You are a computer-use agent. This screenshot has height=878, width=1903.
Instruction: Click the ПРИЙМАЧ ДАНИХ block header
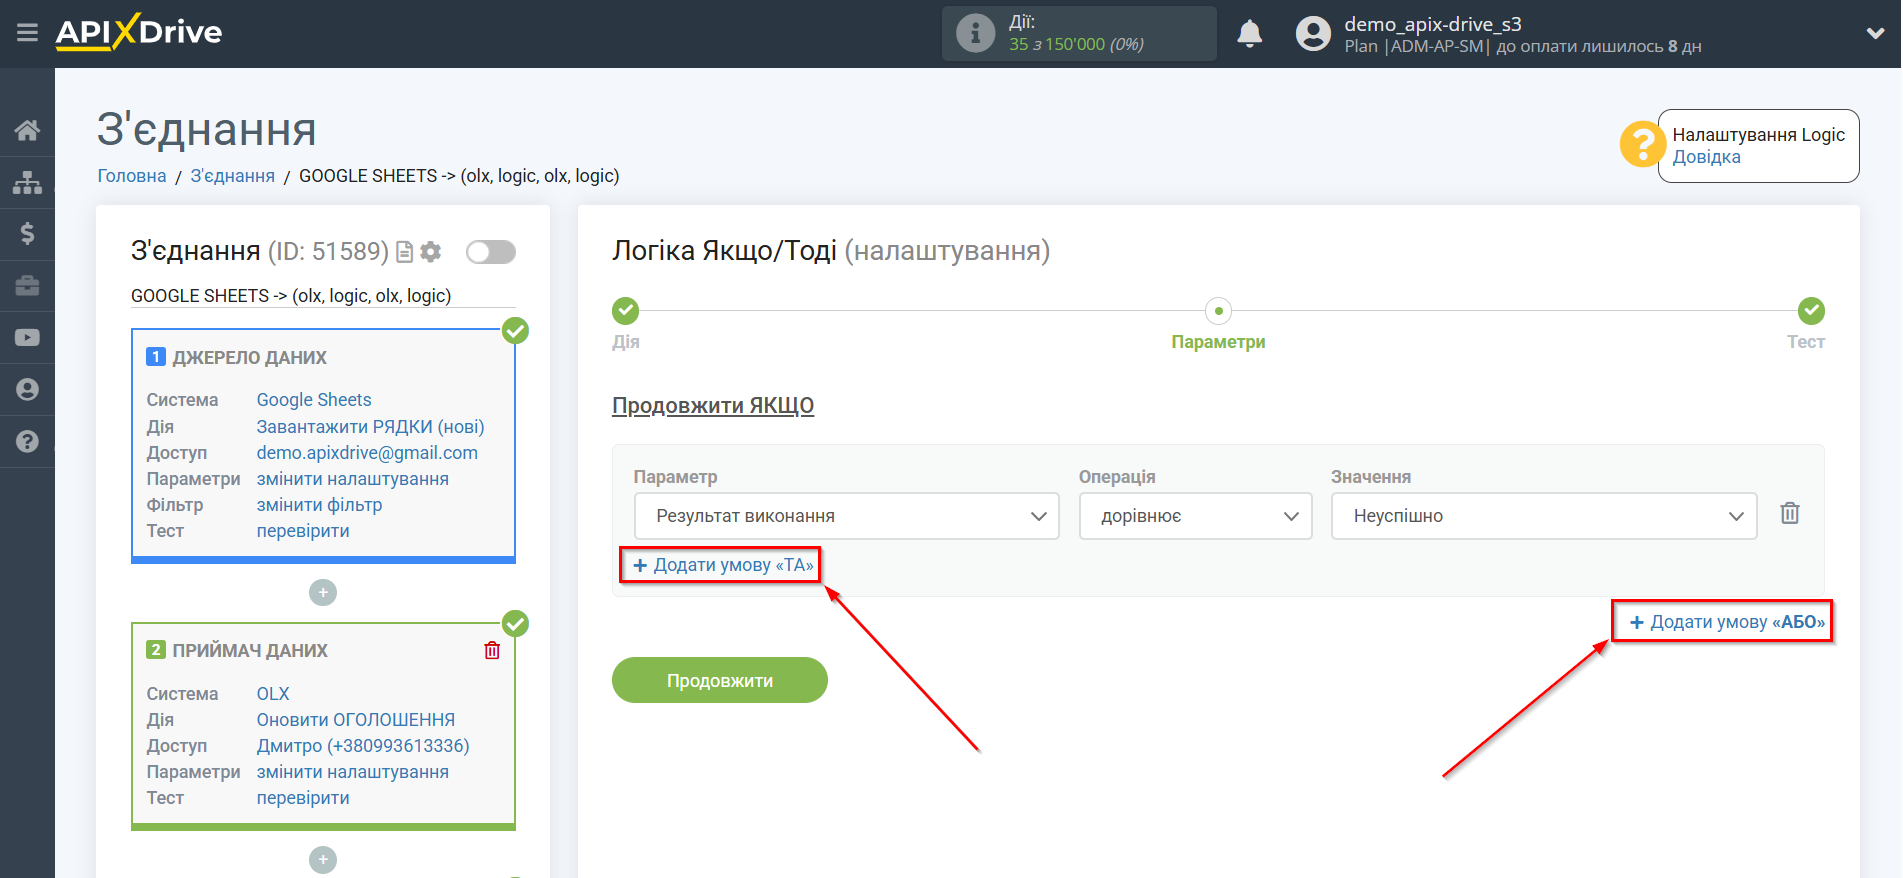point(249,651)
